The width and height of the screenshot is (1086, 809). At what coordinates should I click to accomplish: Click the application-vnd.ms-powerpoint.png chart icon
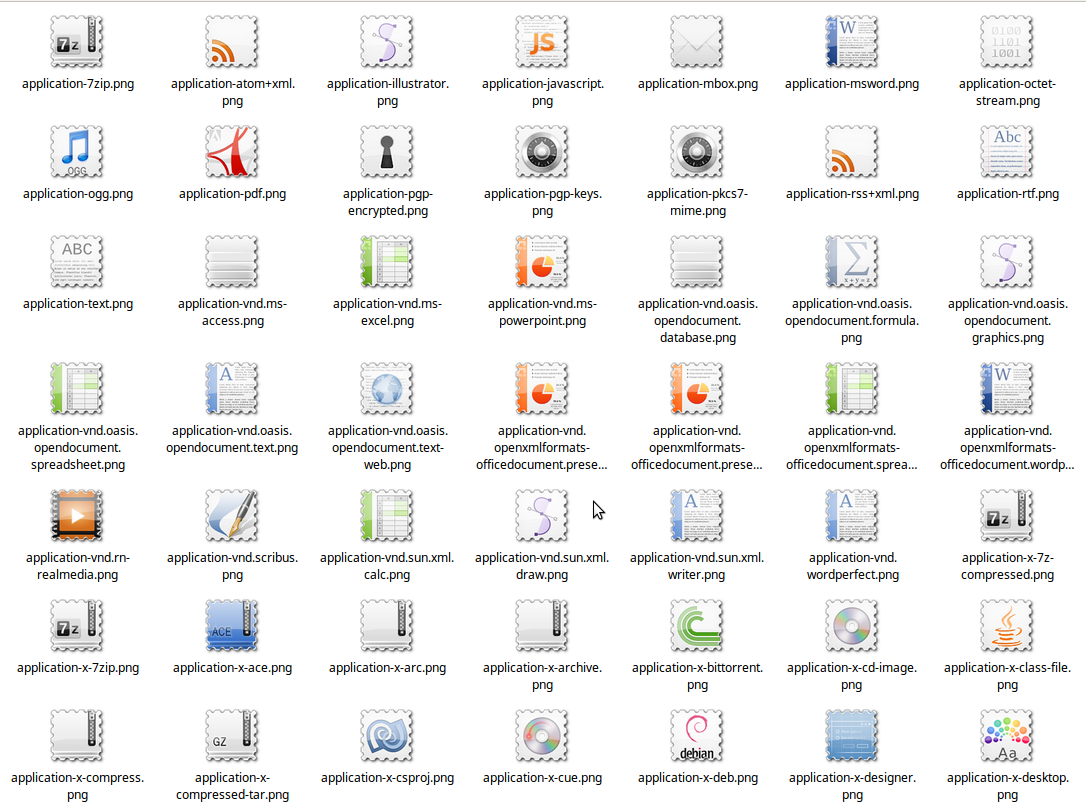coord(542,262)
